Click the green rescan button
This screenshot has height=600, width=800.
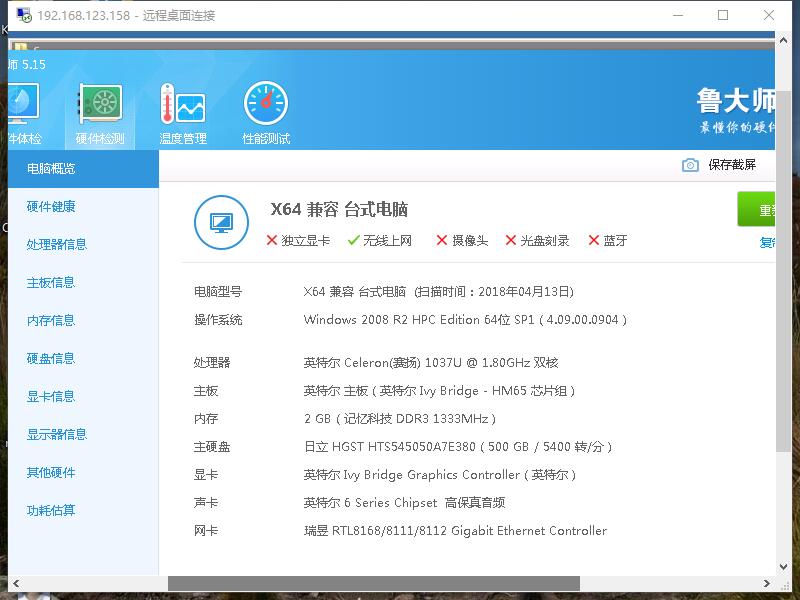[x=756, y=209]
